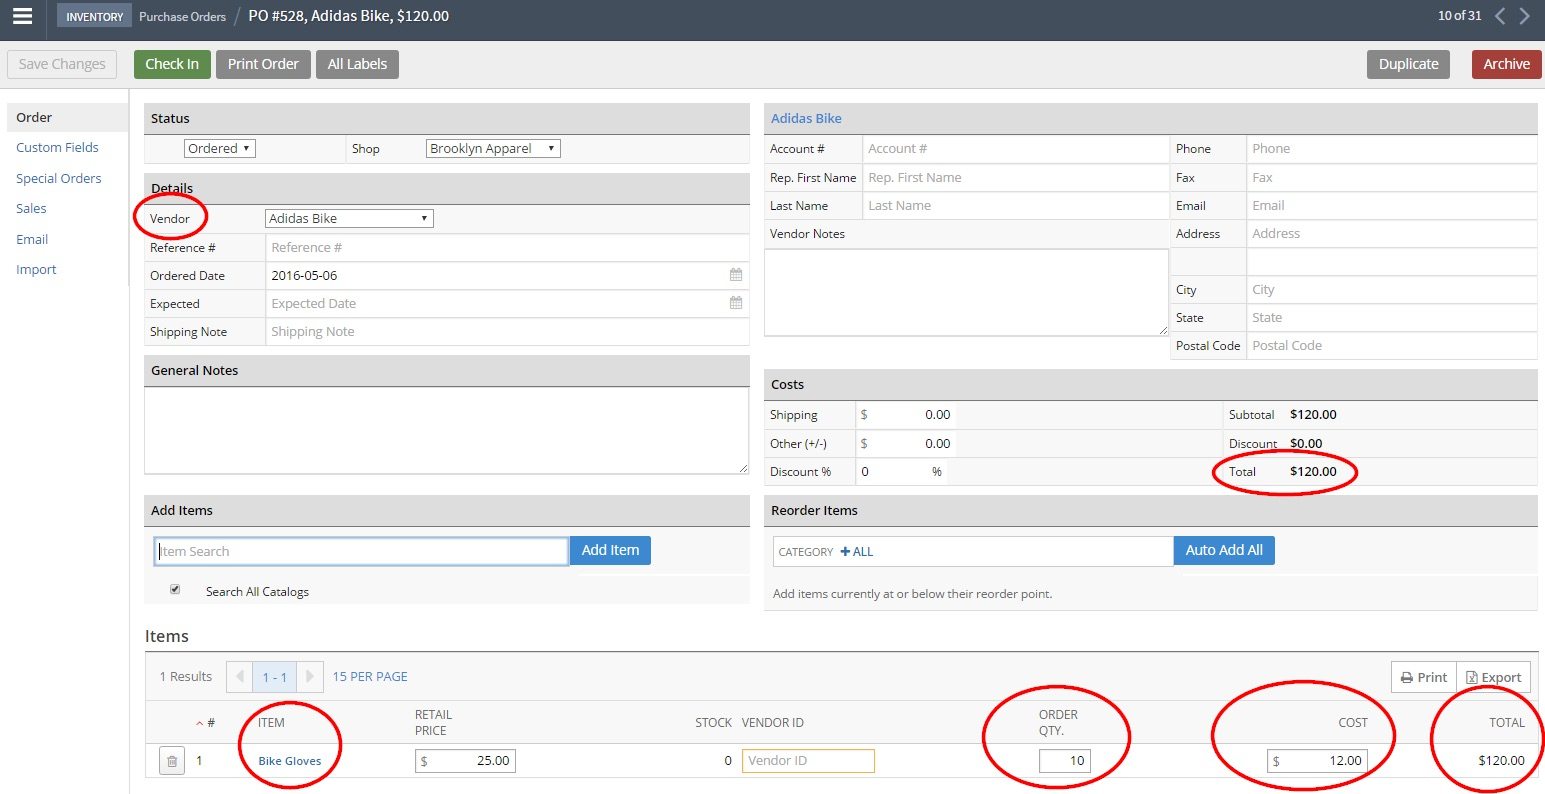Screen dimensions: 1545x794
Task: Open Special Orders sidebar tab
Action: click(59, 178)
